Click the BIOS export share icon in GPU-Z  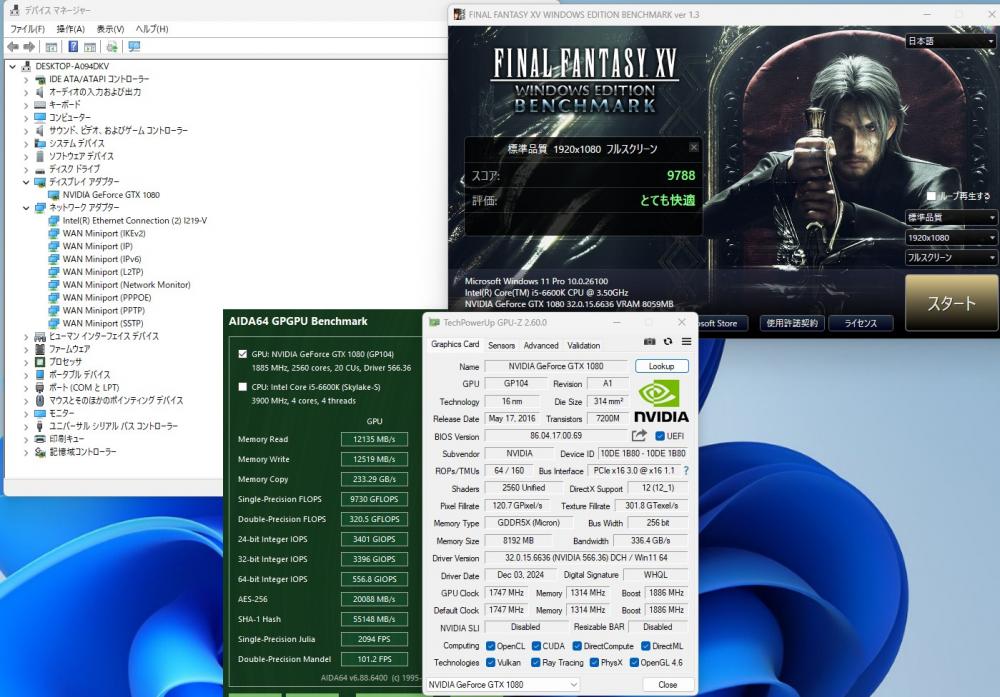tap(639, 436)
